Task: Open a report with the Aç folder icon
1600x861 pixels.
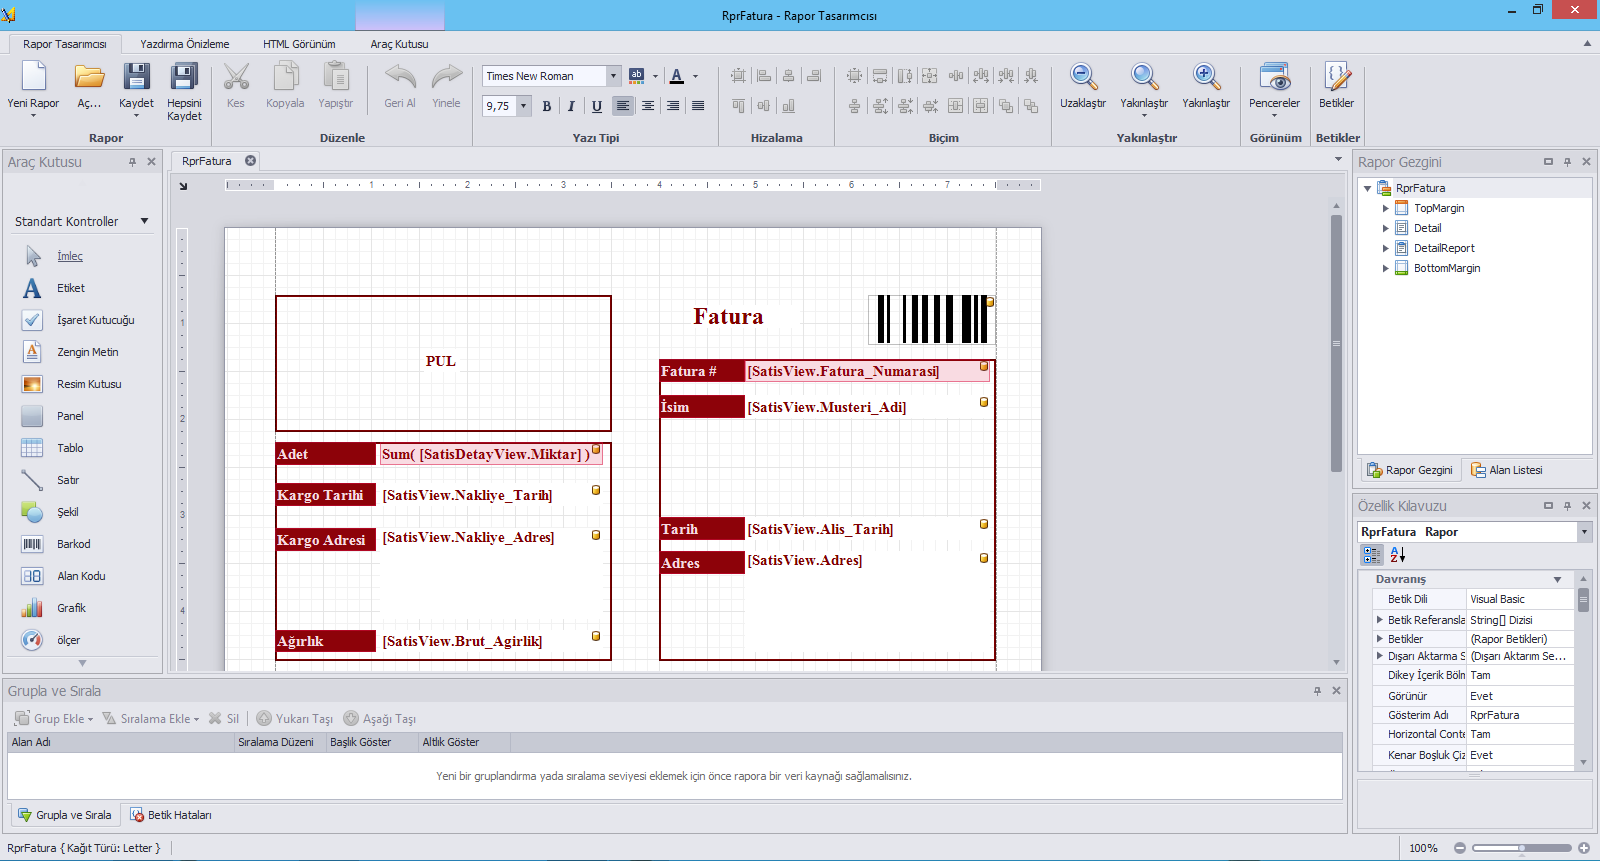Action: [x=89, y=77]
